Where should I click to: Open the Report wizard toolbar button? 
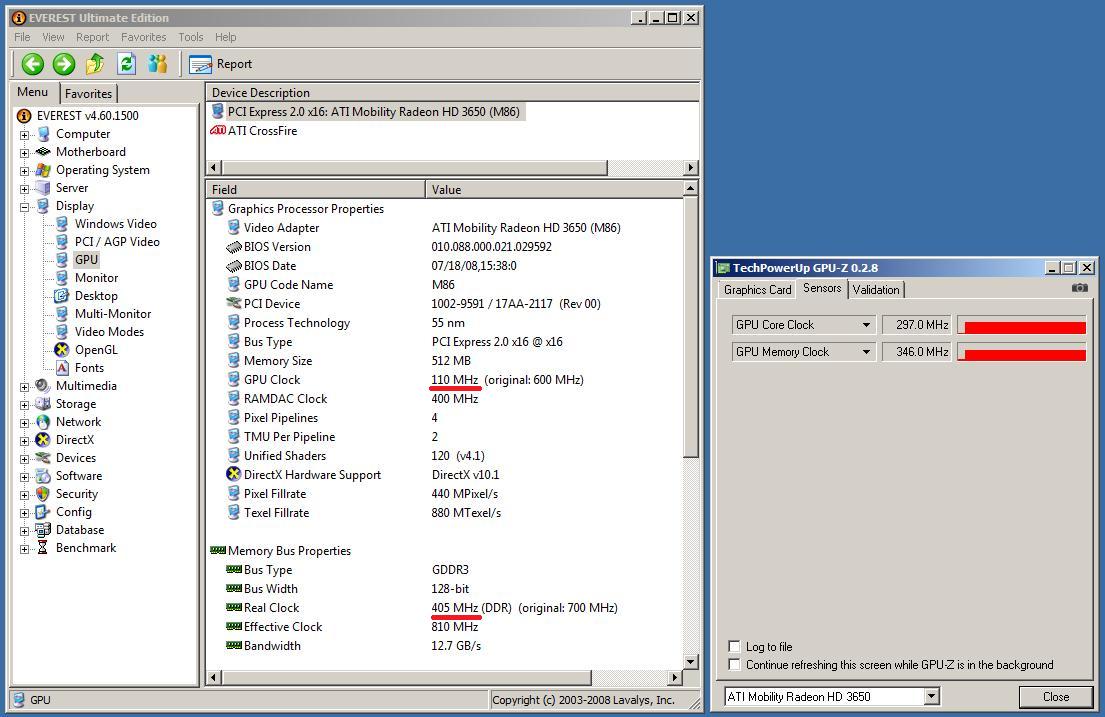[x=221, y=64]
